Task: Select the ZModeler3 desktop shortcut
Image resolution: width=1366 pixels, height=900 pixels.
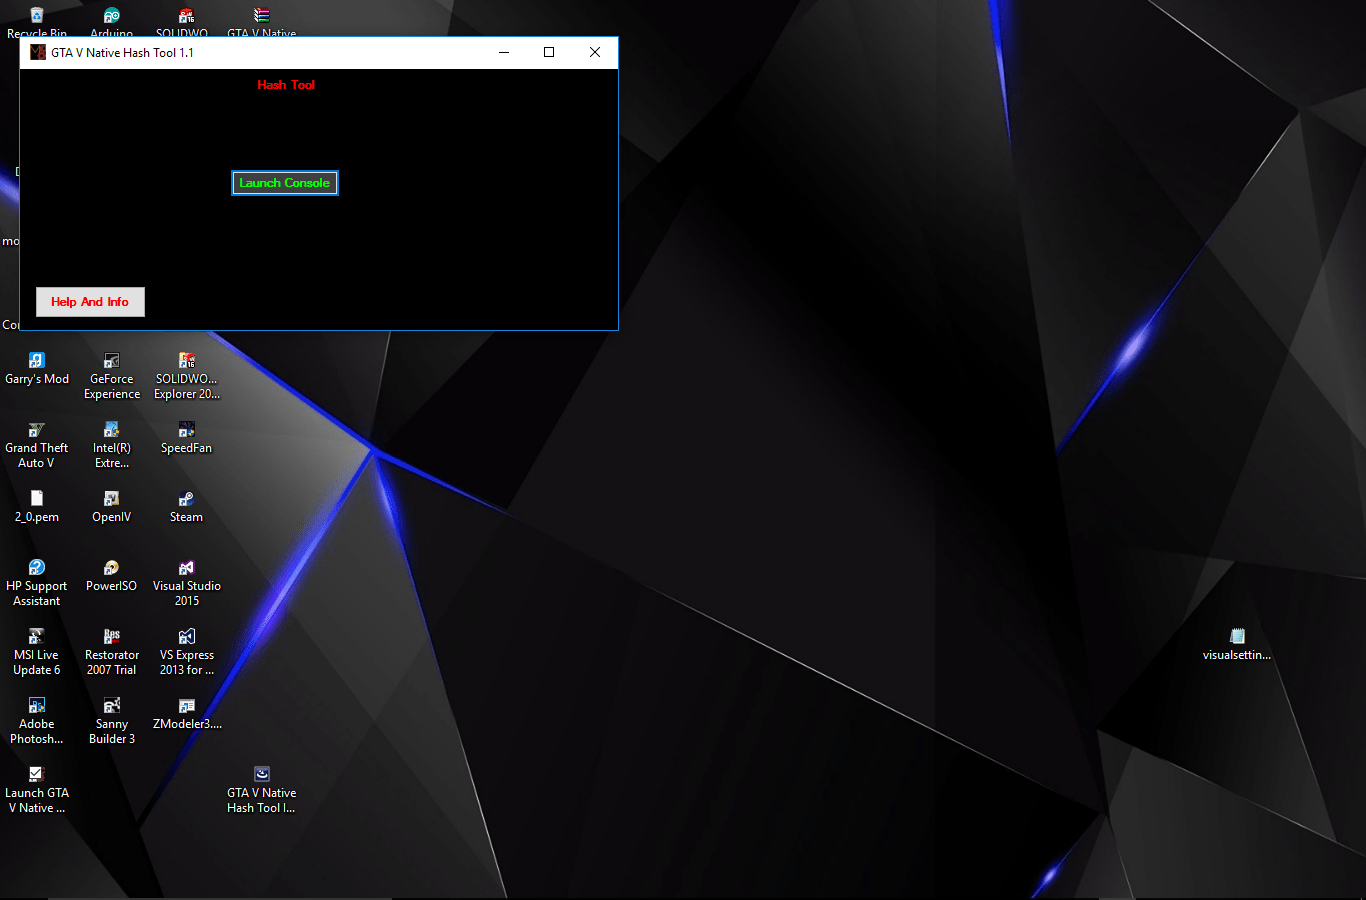Action: tap(187, 714)
